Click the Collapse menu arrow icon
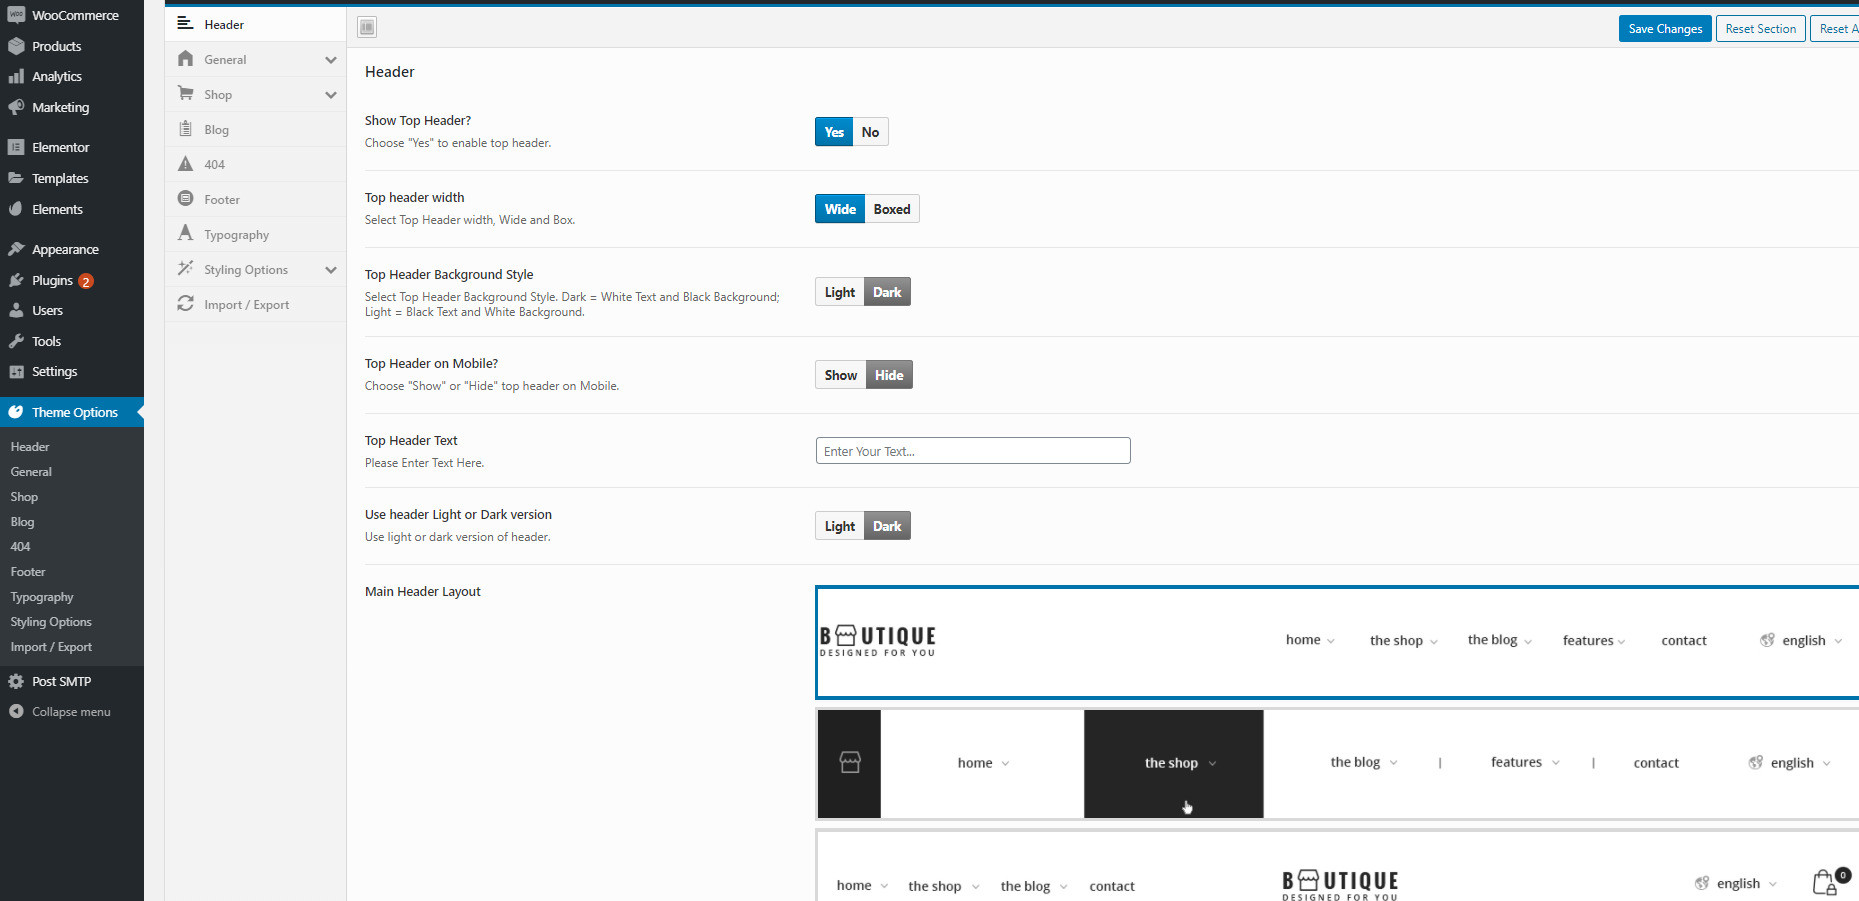 (x=16, y=711)
